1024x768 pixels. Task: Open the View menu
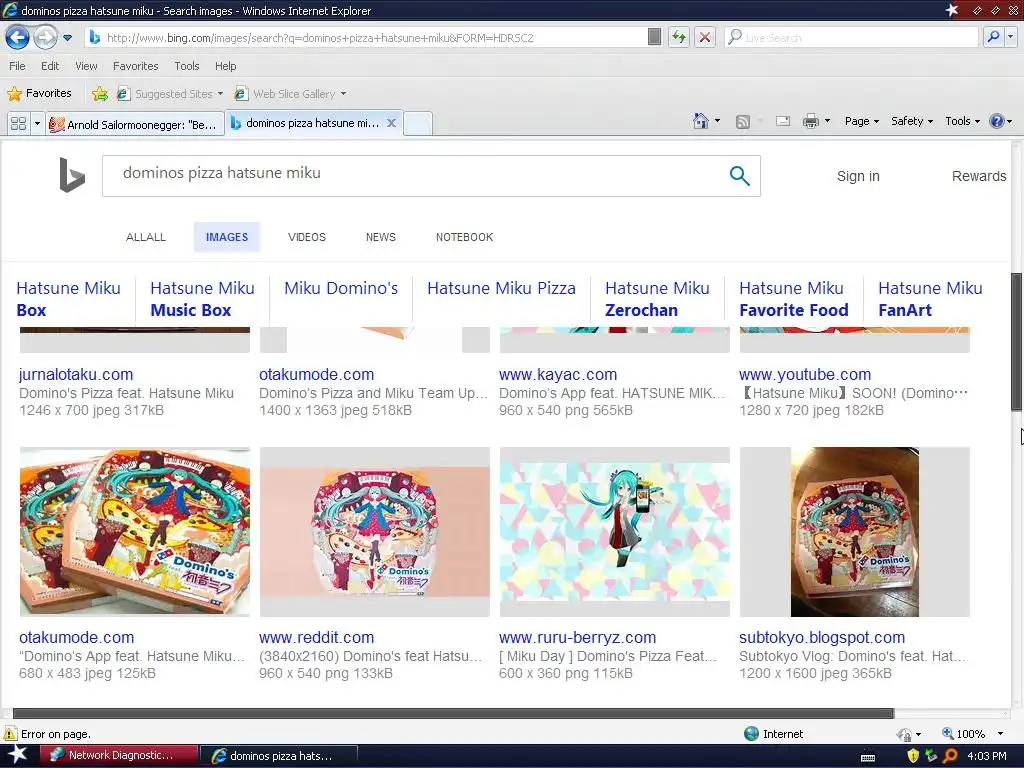pyautogui.click(x=86, y=66)
